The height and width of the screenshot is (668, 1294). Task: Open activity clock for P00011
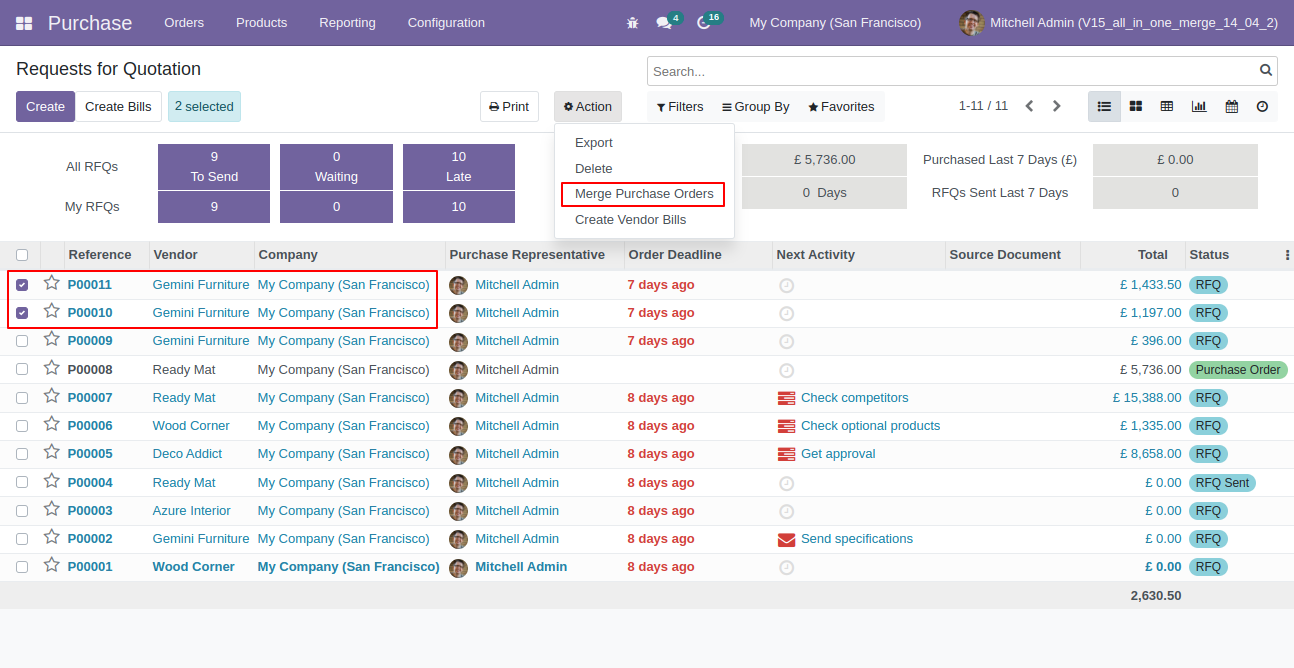pos(786,285)
